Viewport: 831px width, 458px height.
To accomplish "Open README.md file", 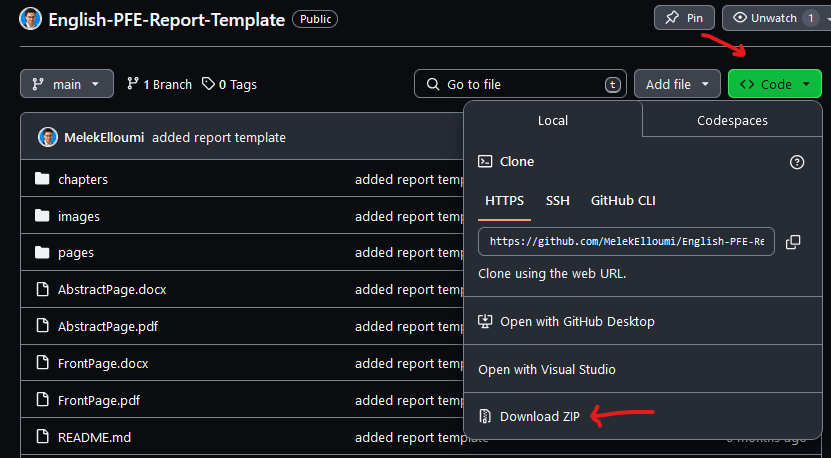I will click(94, 437).
